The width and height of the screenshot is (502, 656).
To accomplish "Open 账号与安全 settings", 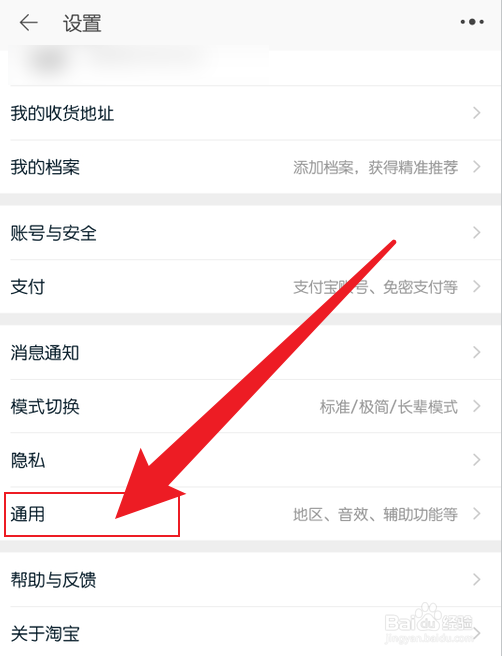I will point(251,233).
